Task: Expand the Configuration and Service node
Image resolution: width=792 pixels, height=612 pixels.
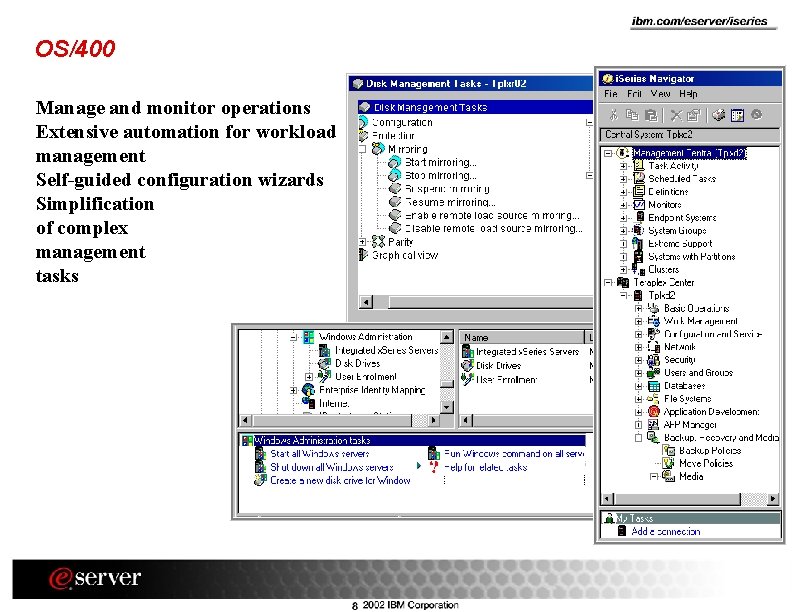Action: [638, 334]
